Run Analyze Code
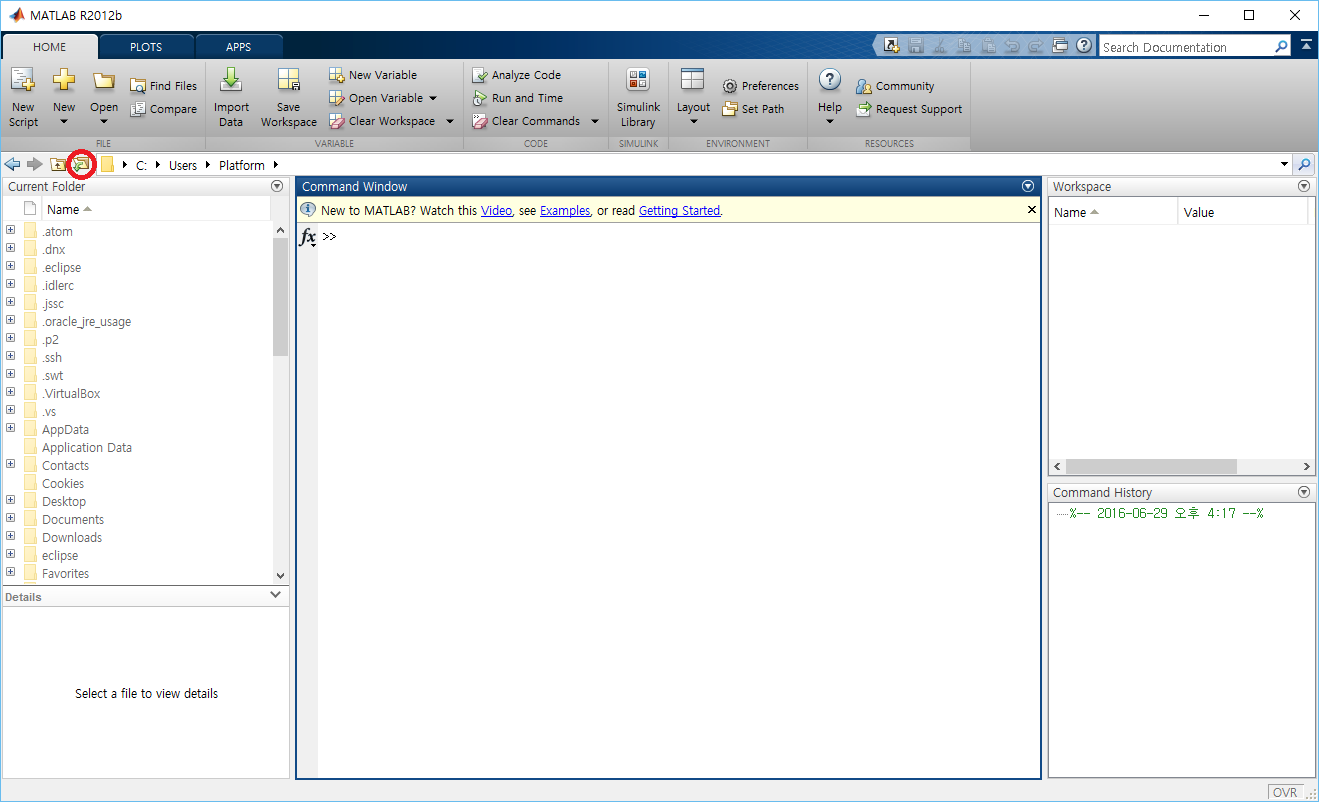Viewport: 1319px width, 802px height. 517,75
